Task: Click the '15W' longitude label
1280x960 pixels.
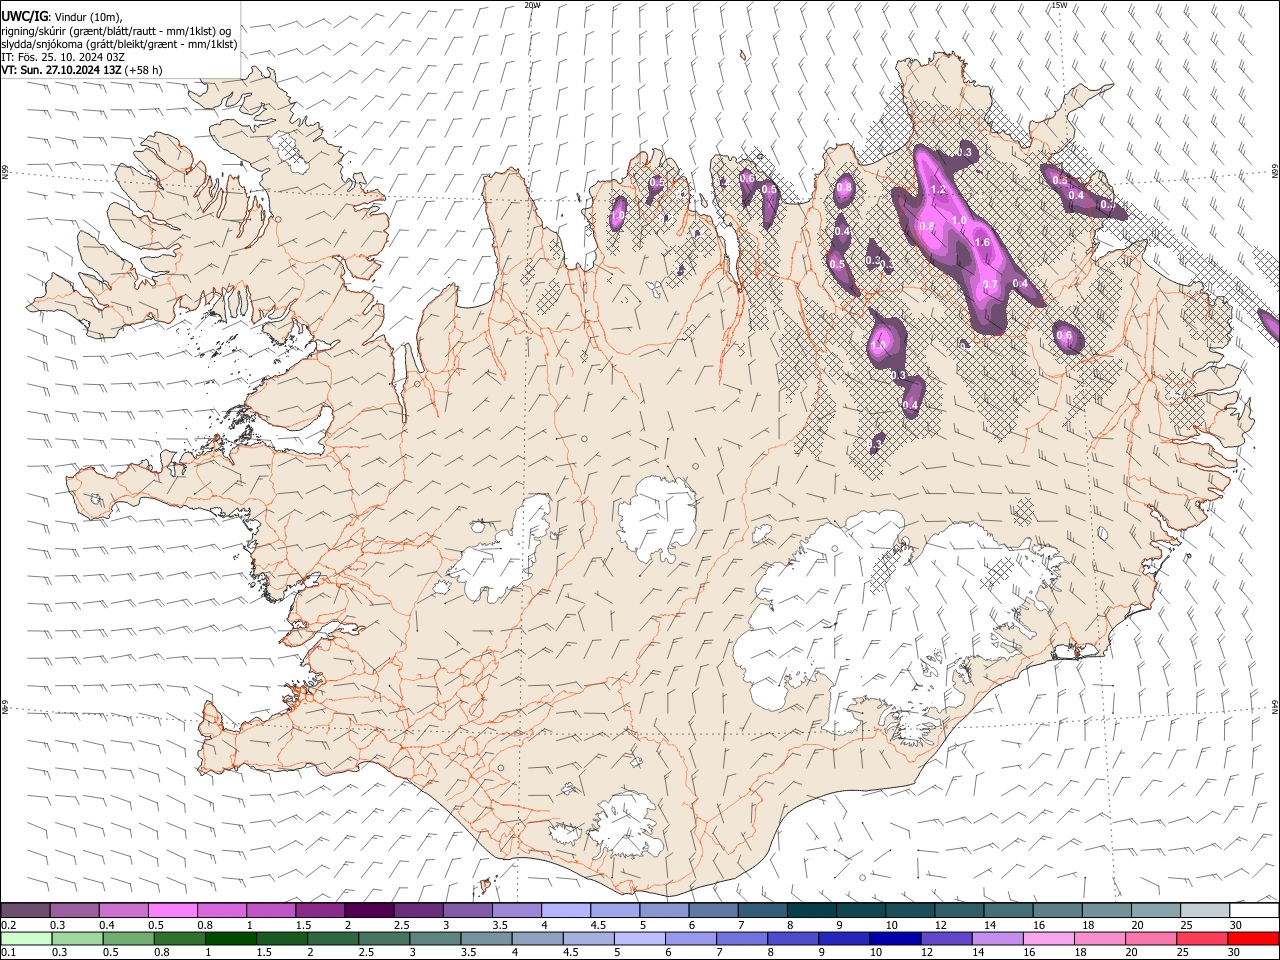Action: 1059,5
